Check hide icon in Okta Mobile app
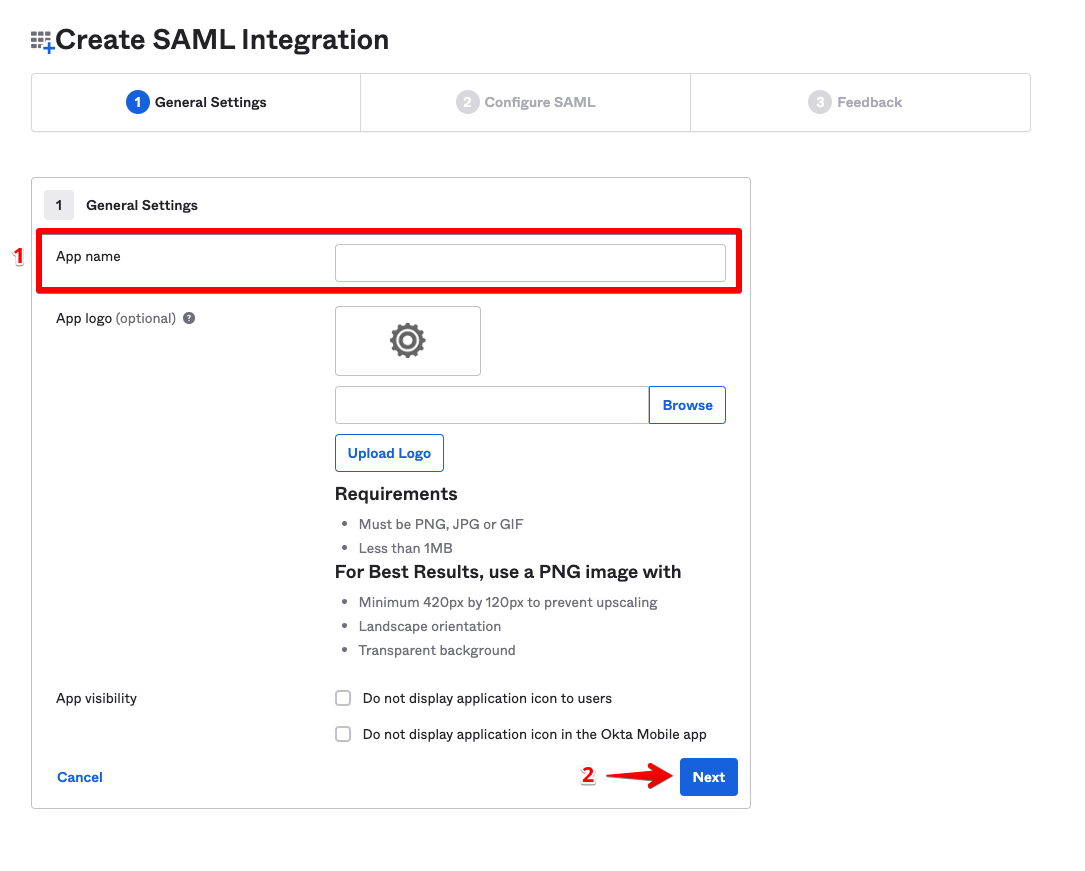 (343, 734)
